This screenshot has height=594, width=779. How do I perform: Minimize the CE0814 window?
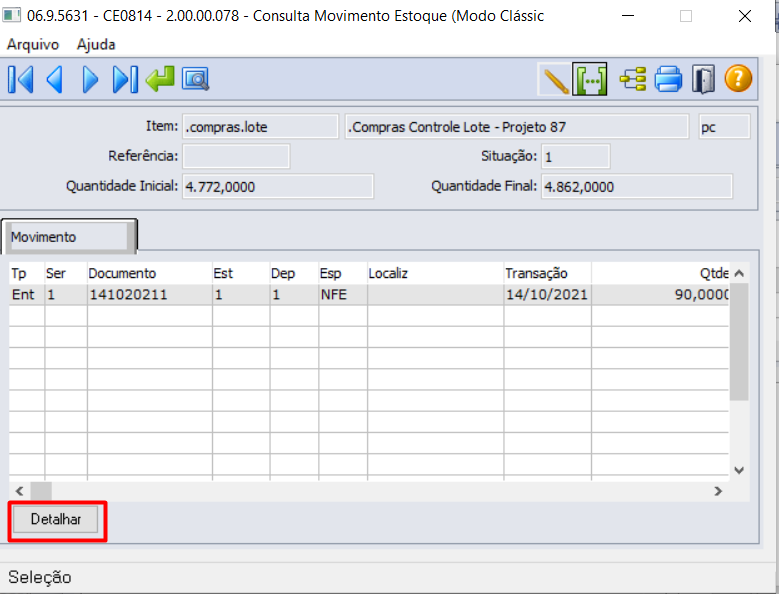pyautogui.click(x=628, y=16)
